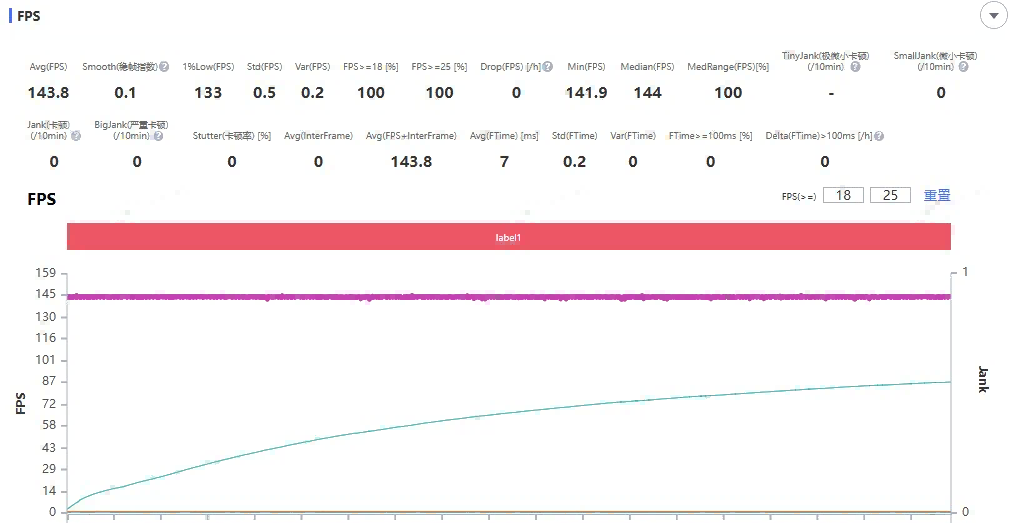Click help icon beside Jank (/10min)
1014x523 pixels.
click(76, 136)
